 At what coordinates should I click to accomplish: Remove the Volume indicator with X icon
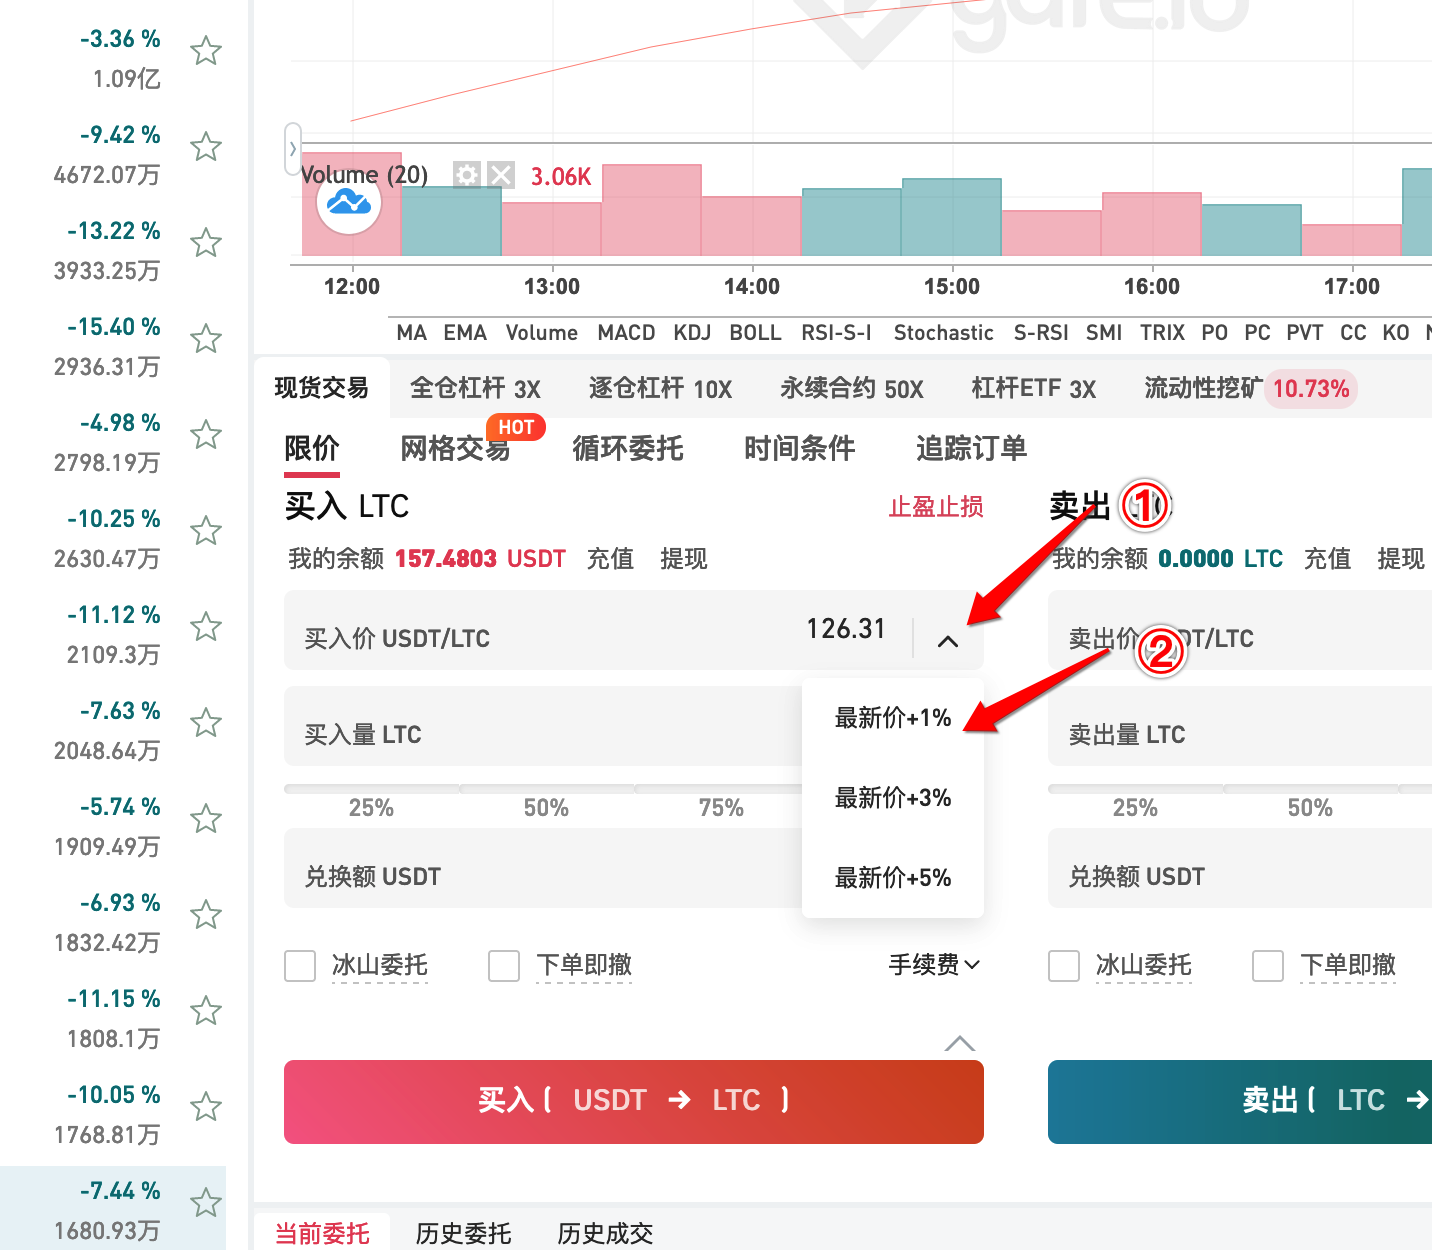click(501, 176)
